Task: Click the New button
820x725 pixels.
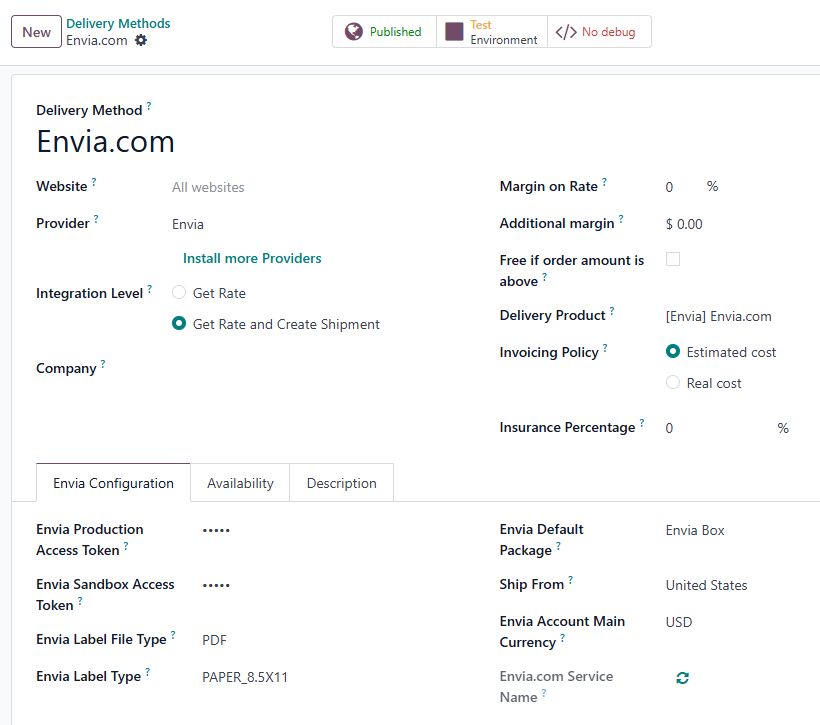Action: pyautogui.click(x=37, y=32)
